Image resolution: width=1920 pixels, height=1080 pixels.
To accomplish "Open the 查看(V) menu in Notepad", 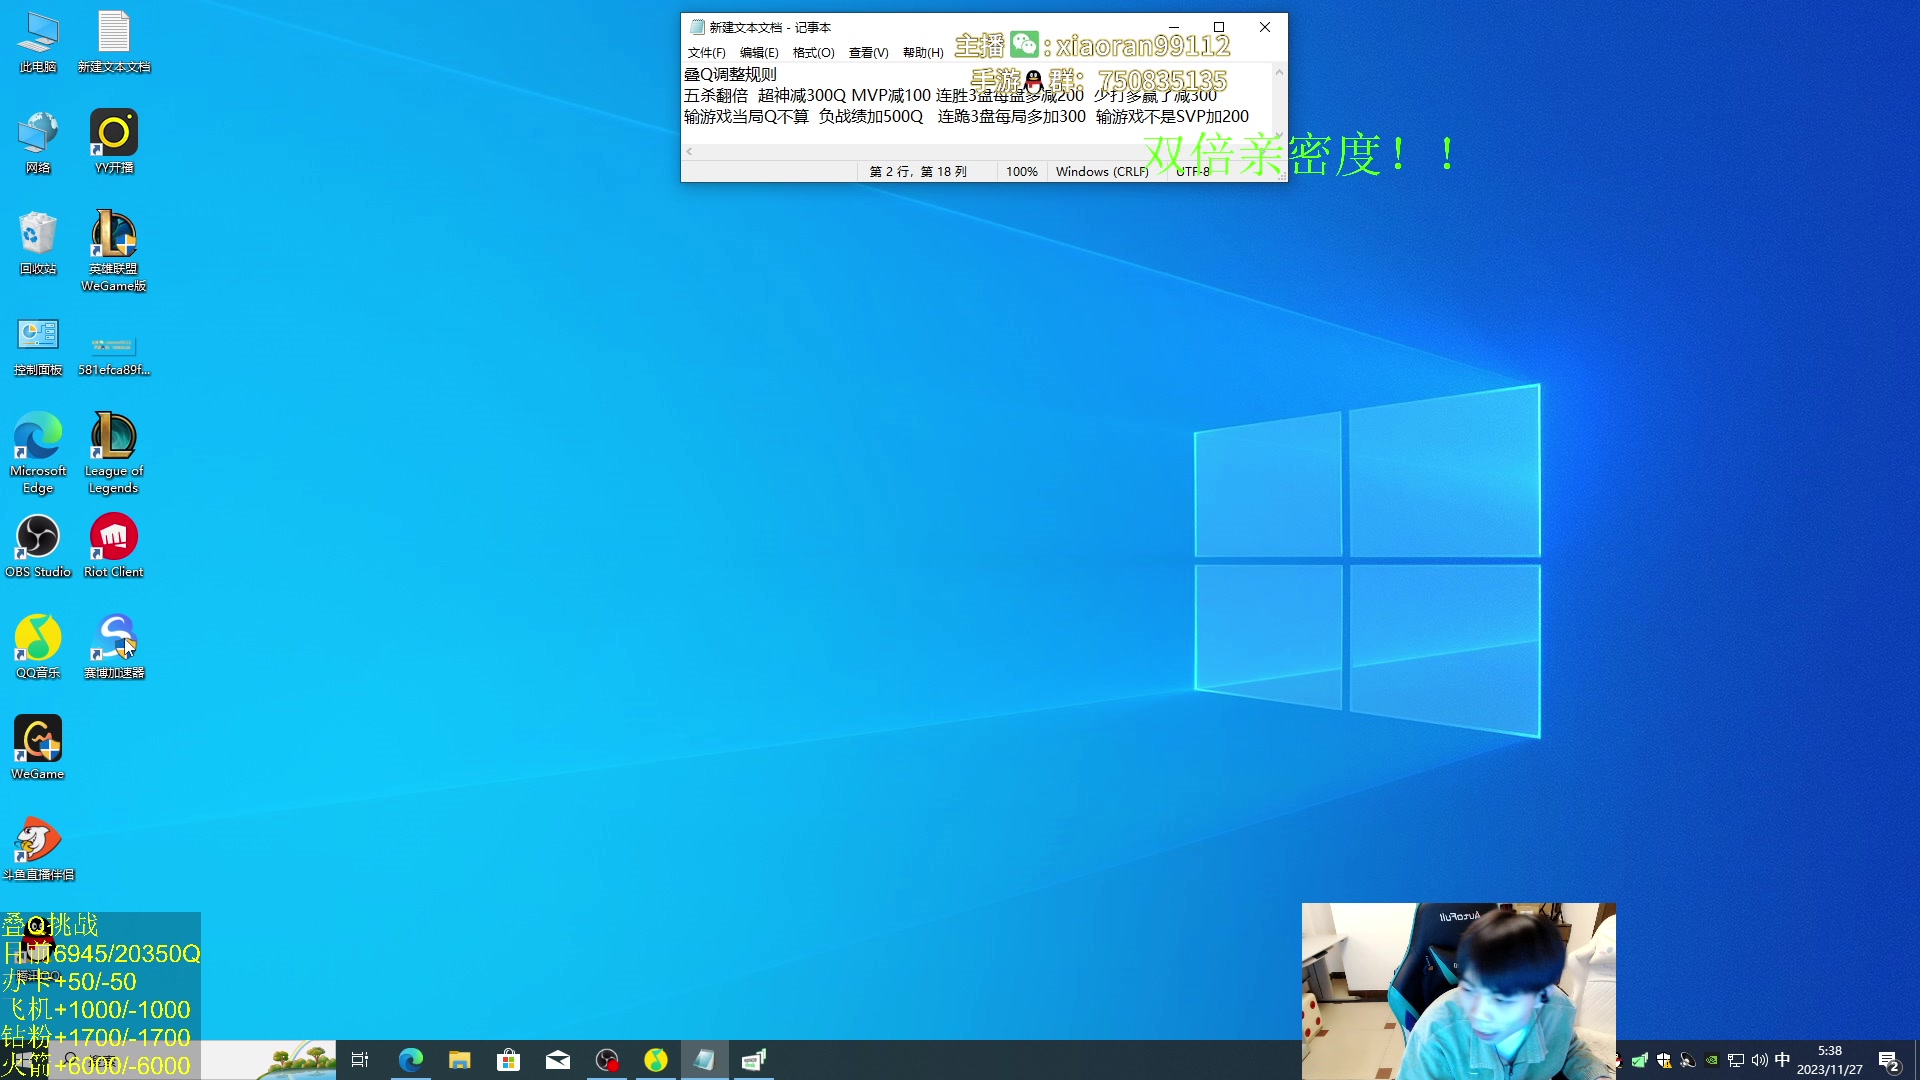I will [868, 53].
